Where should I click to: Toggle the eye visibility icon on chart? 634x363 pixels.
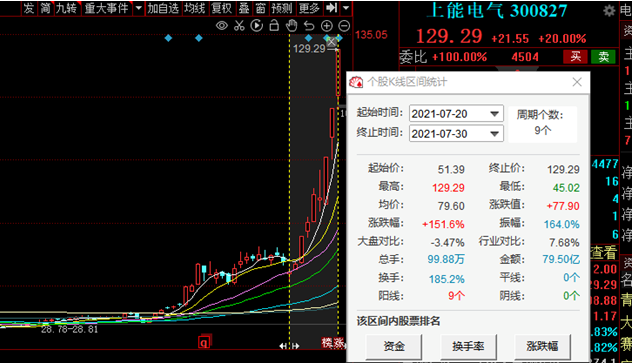pos(222,26)
